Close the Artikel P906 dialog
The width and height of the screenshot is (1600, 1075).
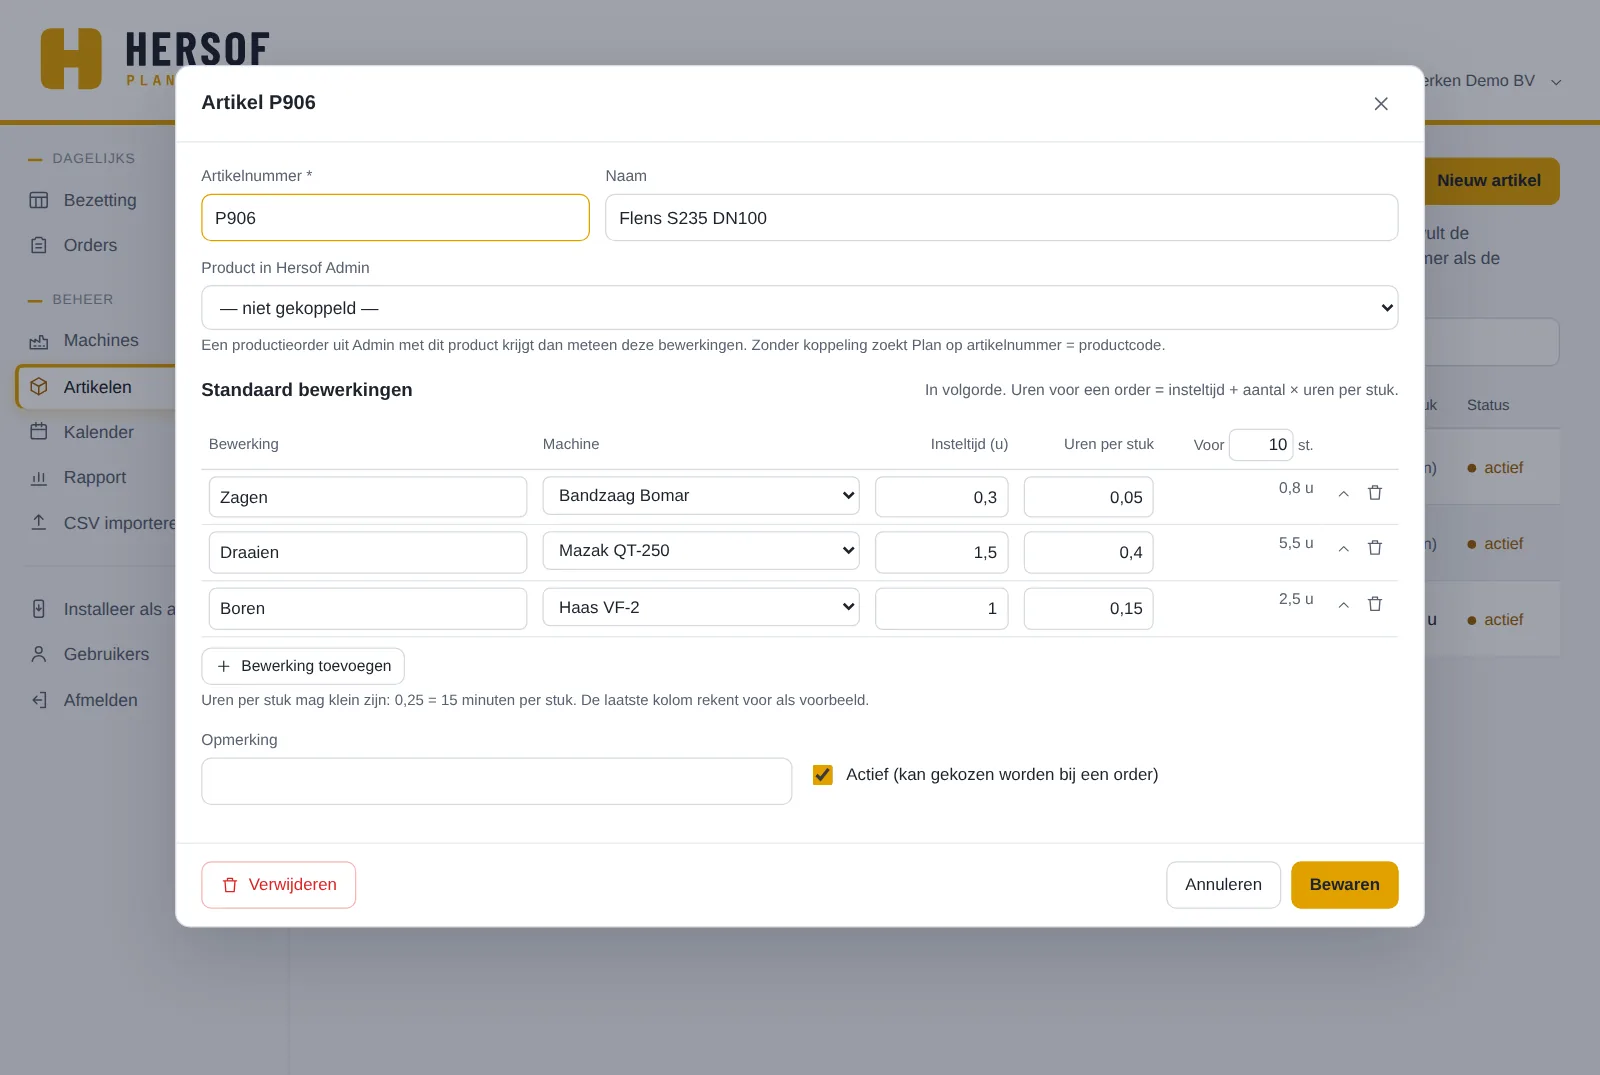coord(1381,104)
